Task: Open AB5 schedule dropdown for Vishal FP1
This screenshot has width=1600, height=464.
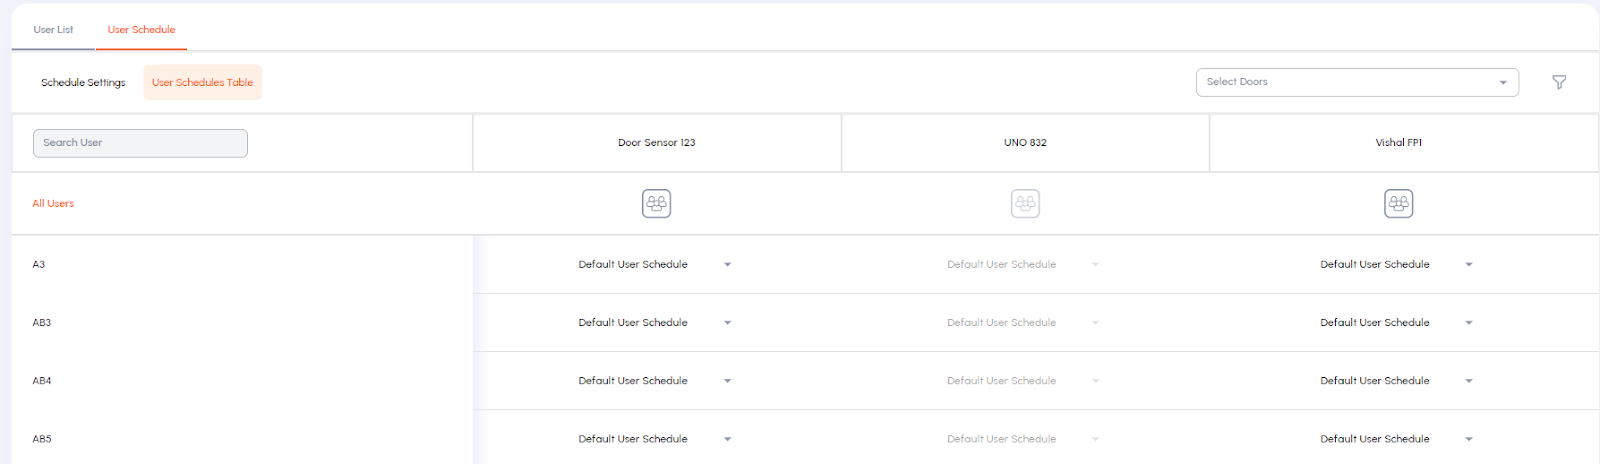Action: (1396, 439)
